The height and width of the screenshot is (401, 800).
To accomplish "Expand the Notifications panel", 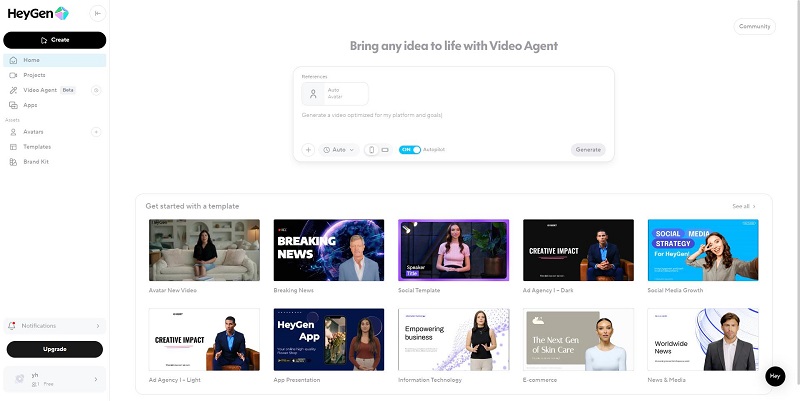I will 55,326.
